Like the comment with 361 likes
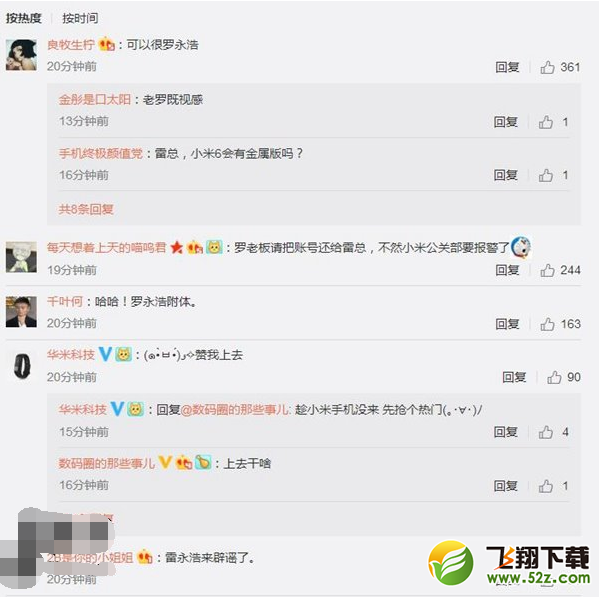602x597 pixels. (x=547, y=67)
